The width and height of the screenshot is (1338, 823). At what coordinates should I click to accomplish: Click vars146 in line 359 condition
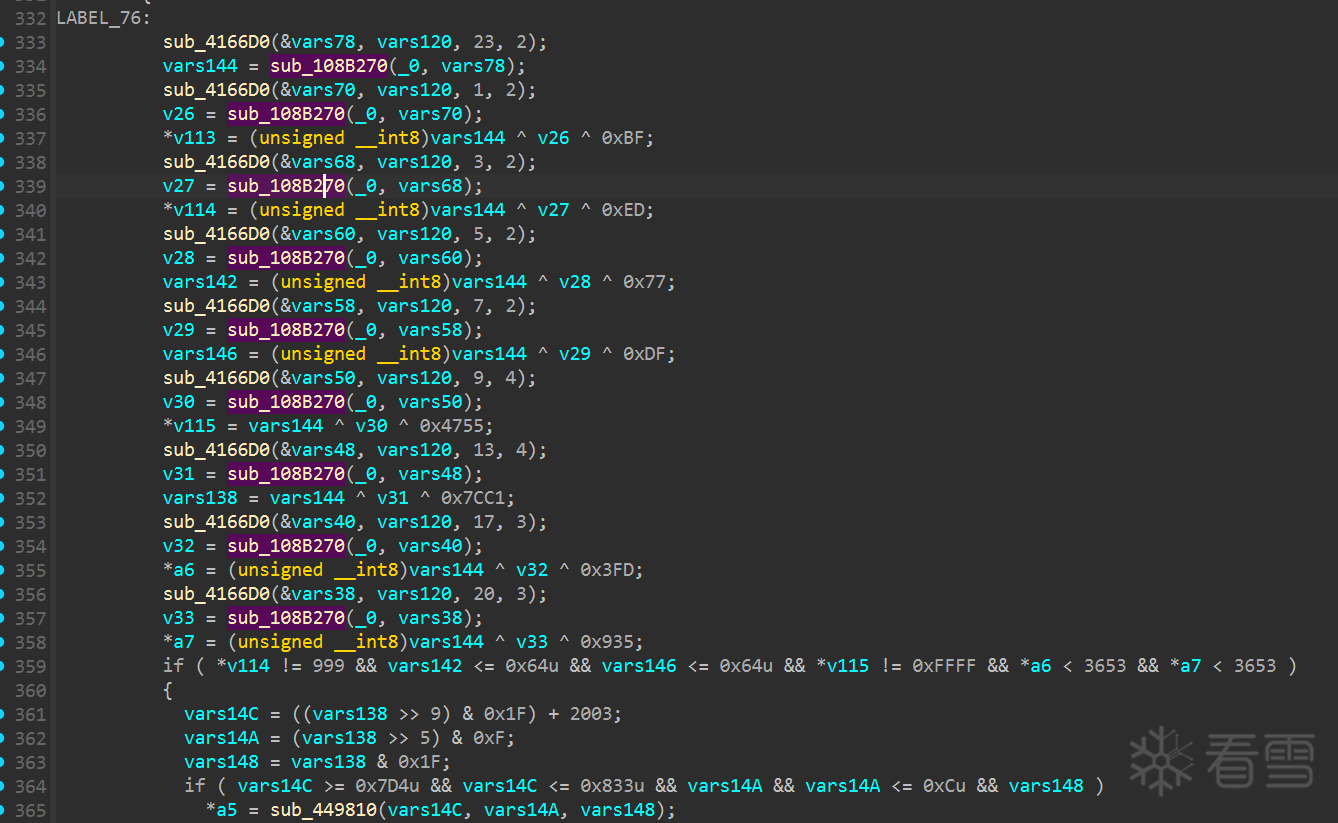click(x=639, y=666)
